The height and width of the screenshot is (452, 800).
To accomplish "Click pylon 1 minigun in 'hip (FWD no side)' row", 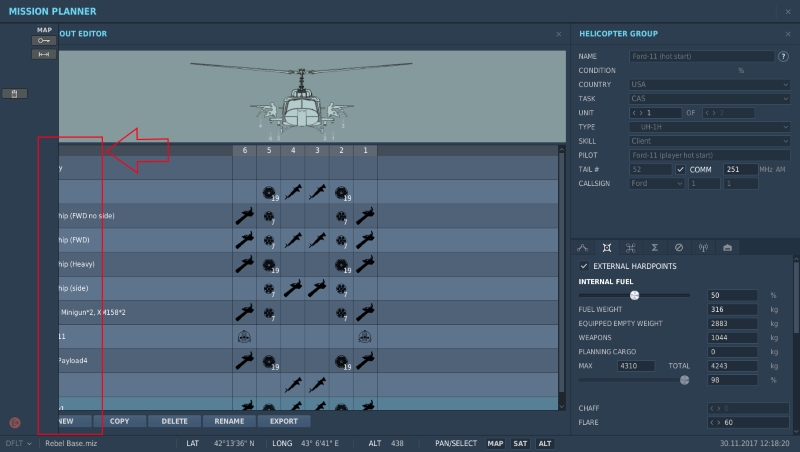I will coord(365,216).
